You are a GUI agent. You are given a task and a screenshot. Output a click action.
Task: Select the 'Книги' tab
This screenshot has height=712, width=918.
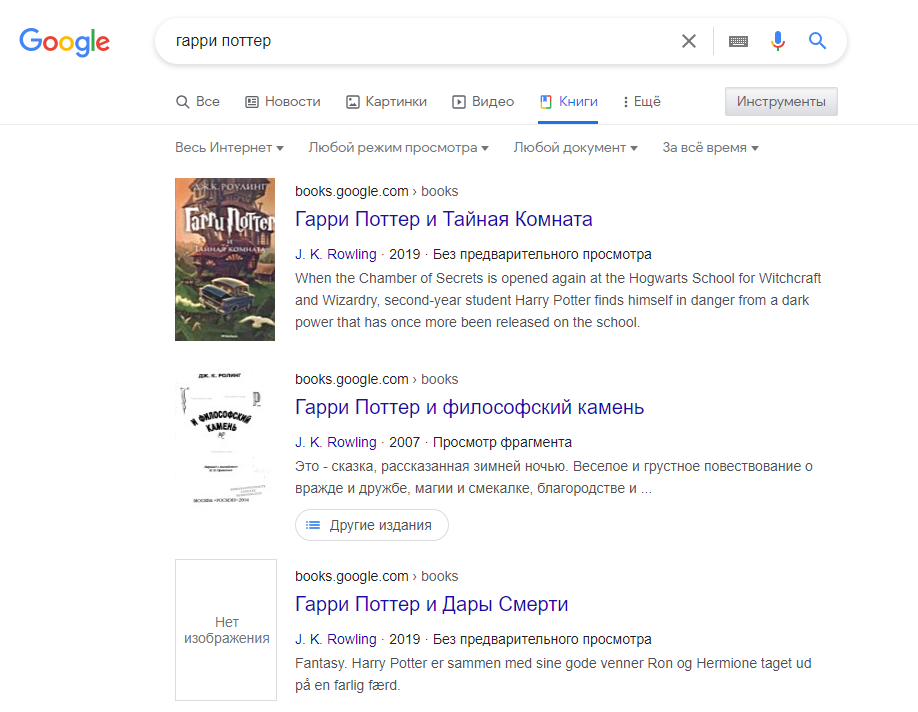click(568, 102)
